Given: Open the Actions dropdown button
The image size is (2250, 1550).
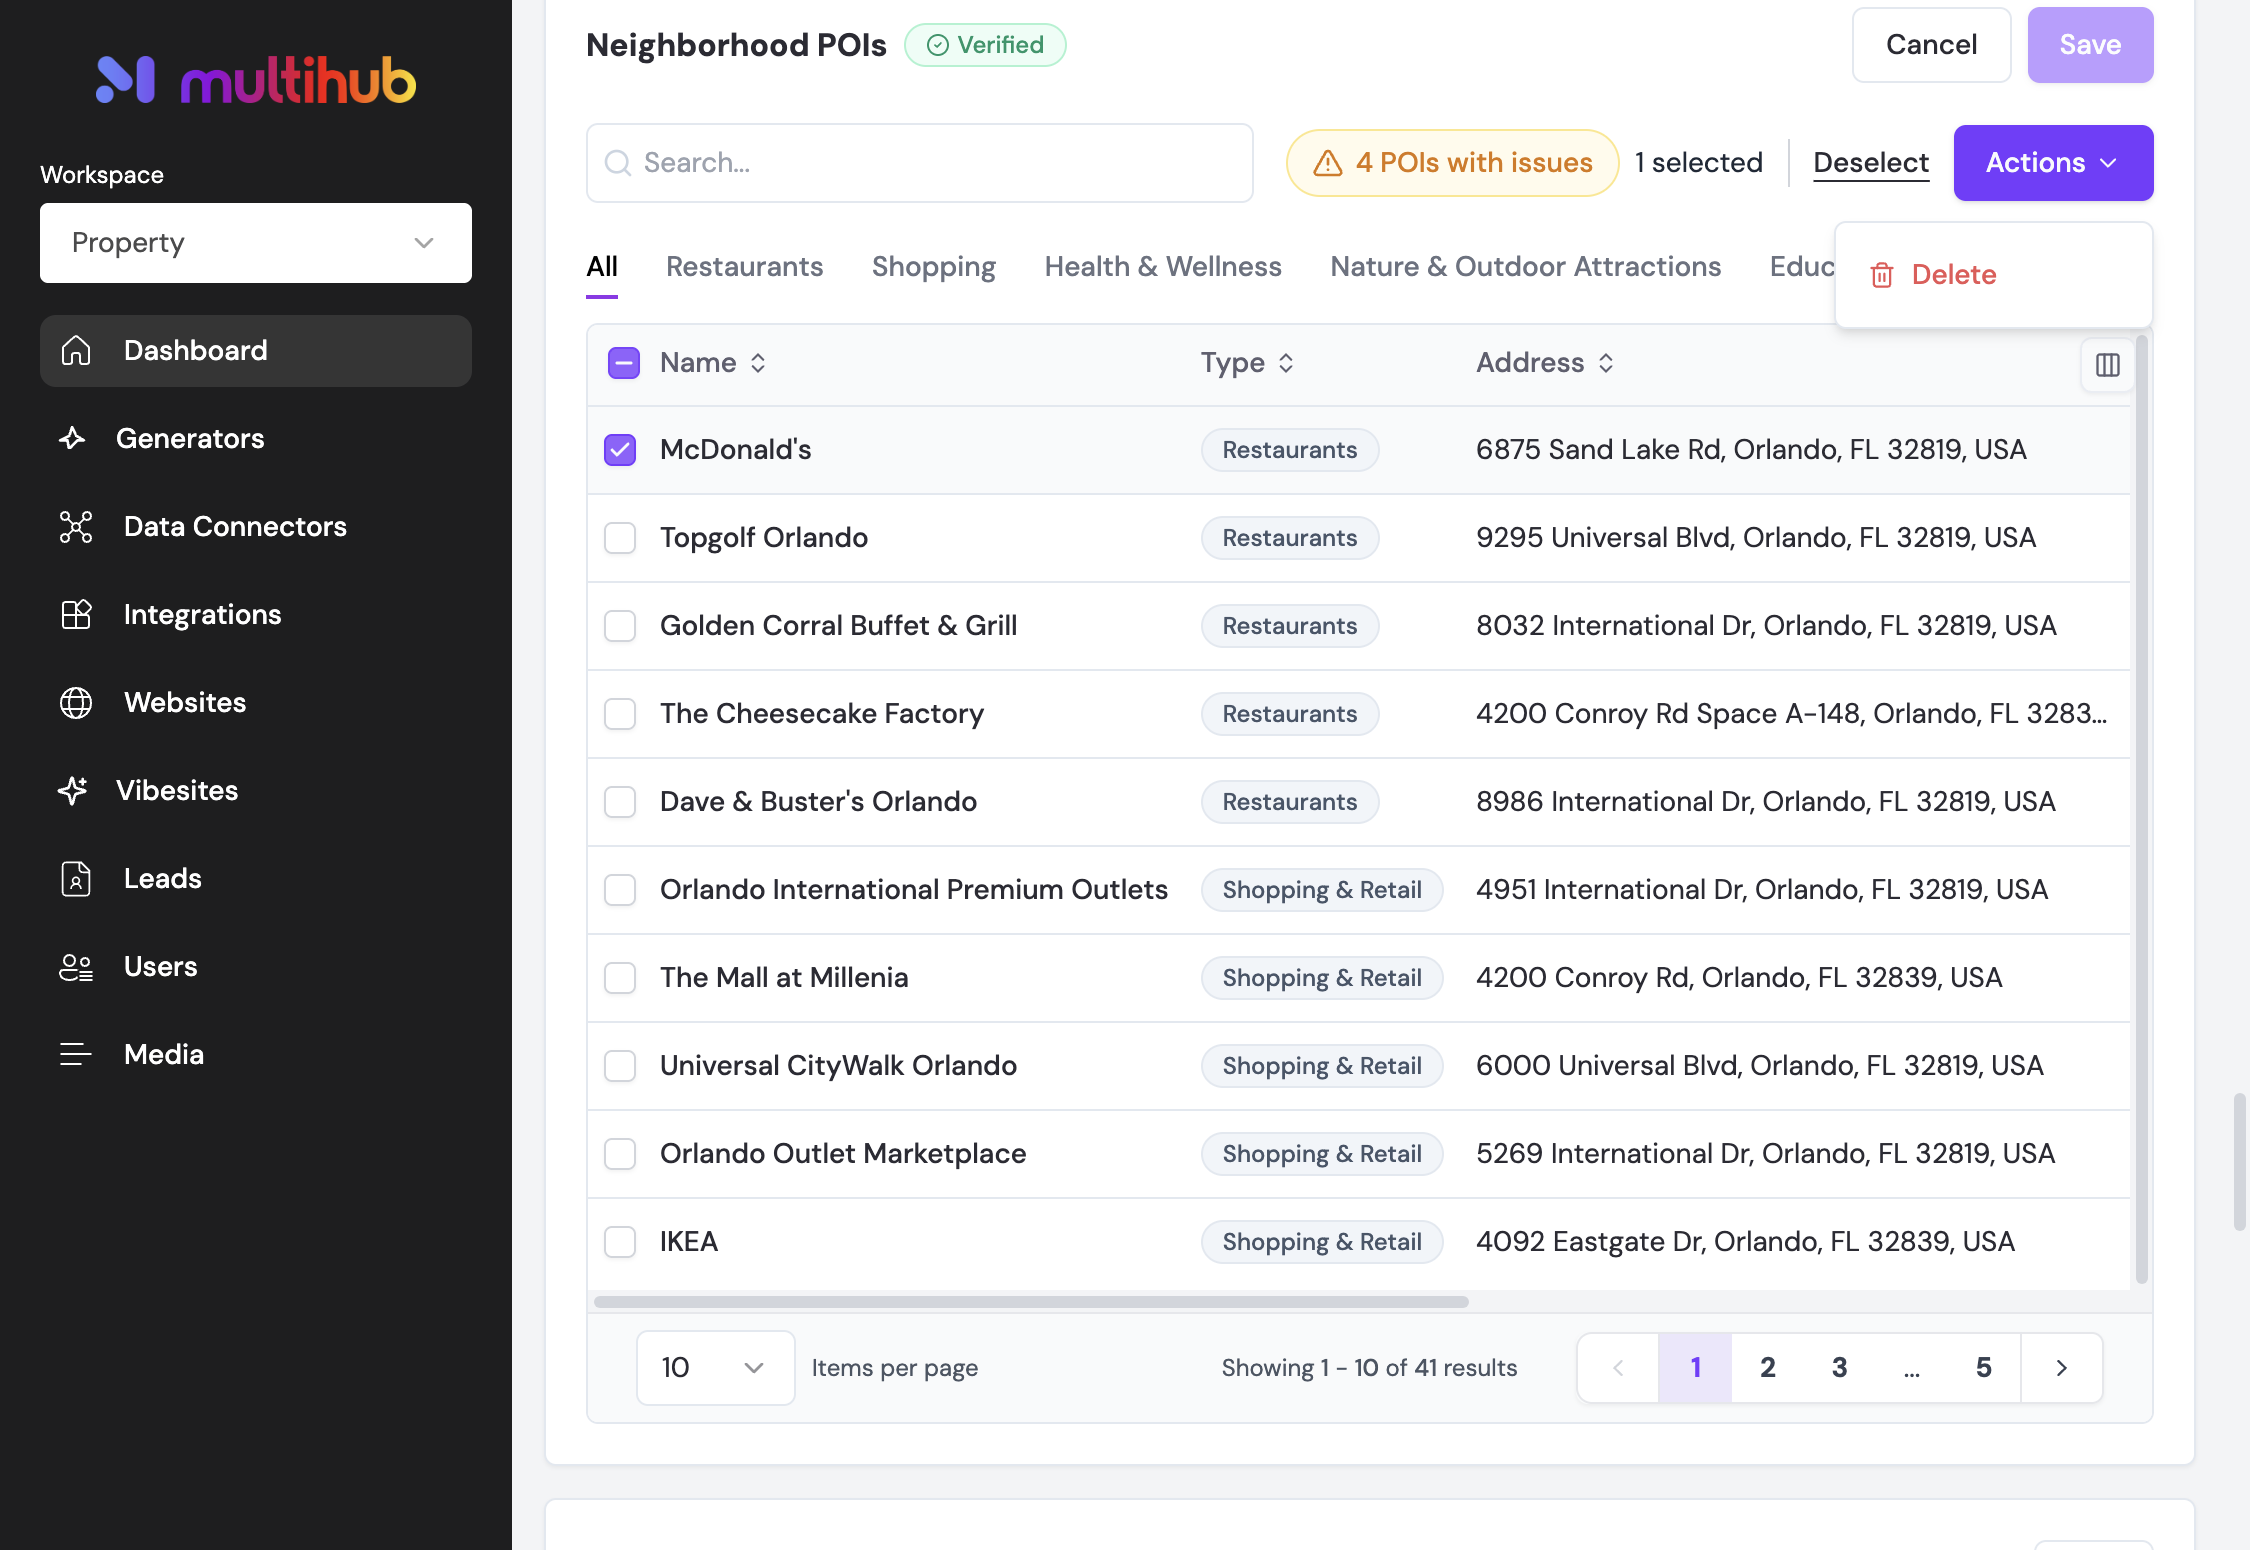Looking at the screenshot, I should coord(2053,163).
